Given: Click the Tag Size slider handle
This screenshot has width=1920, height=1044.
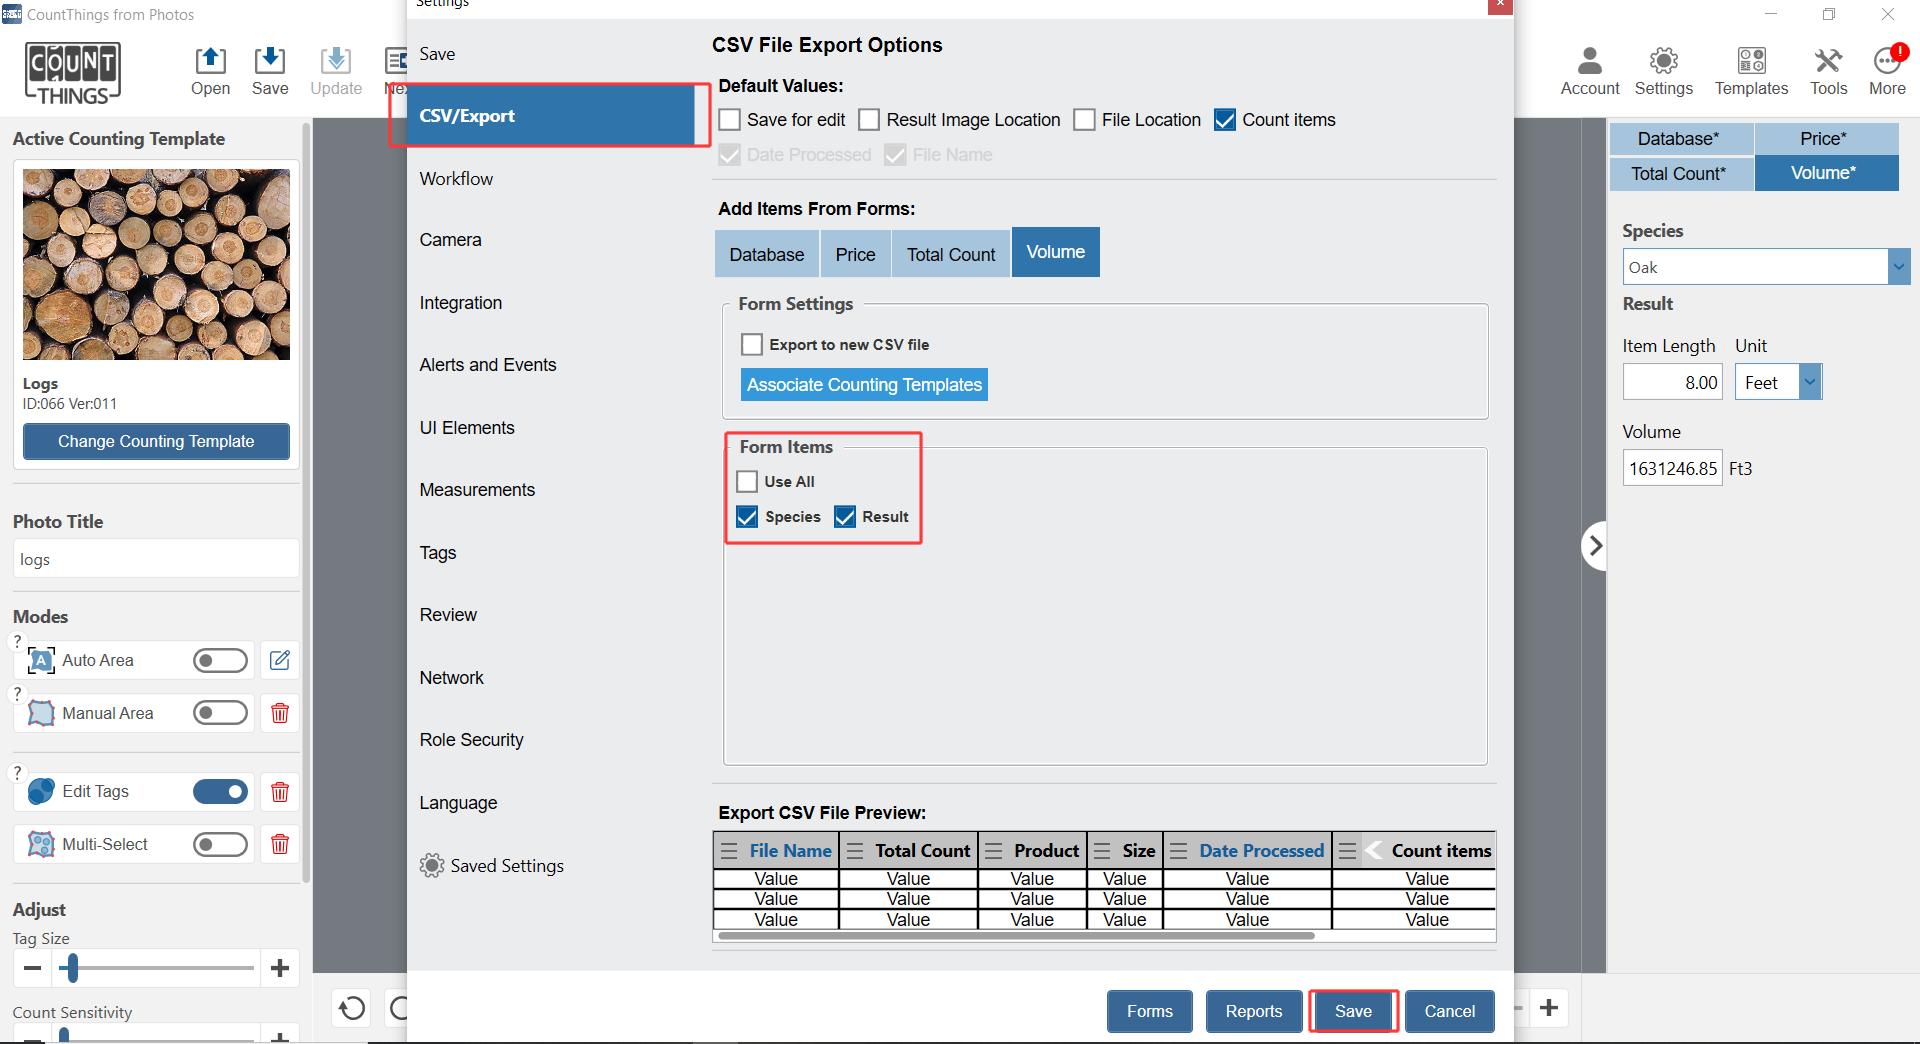Looking at the screenshot, I should point(71,968).
